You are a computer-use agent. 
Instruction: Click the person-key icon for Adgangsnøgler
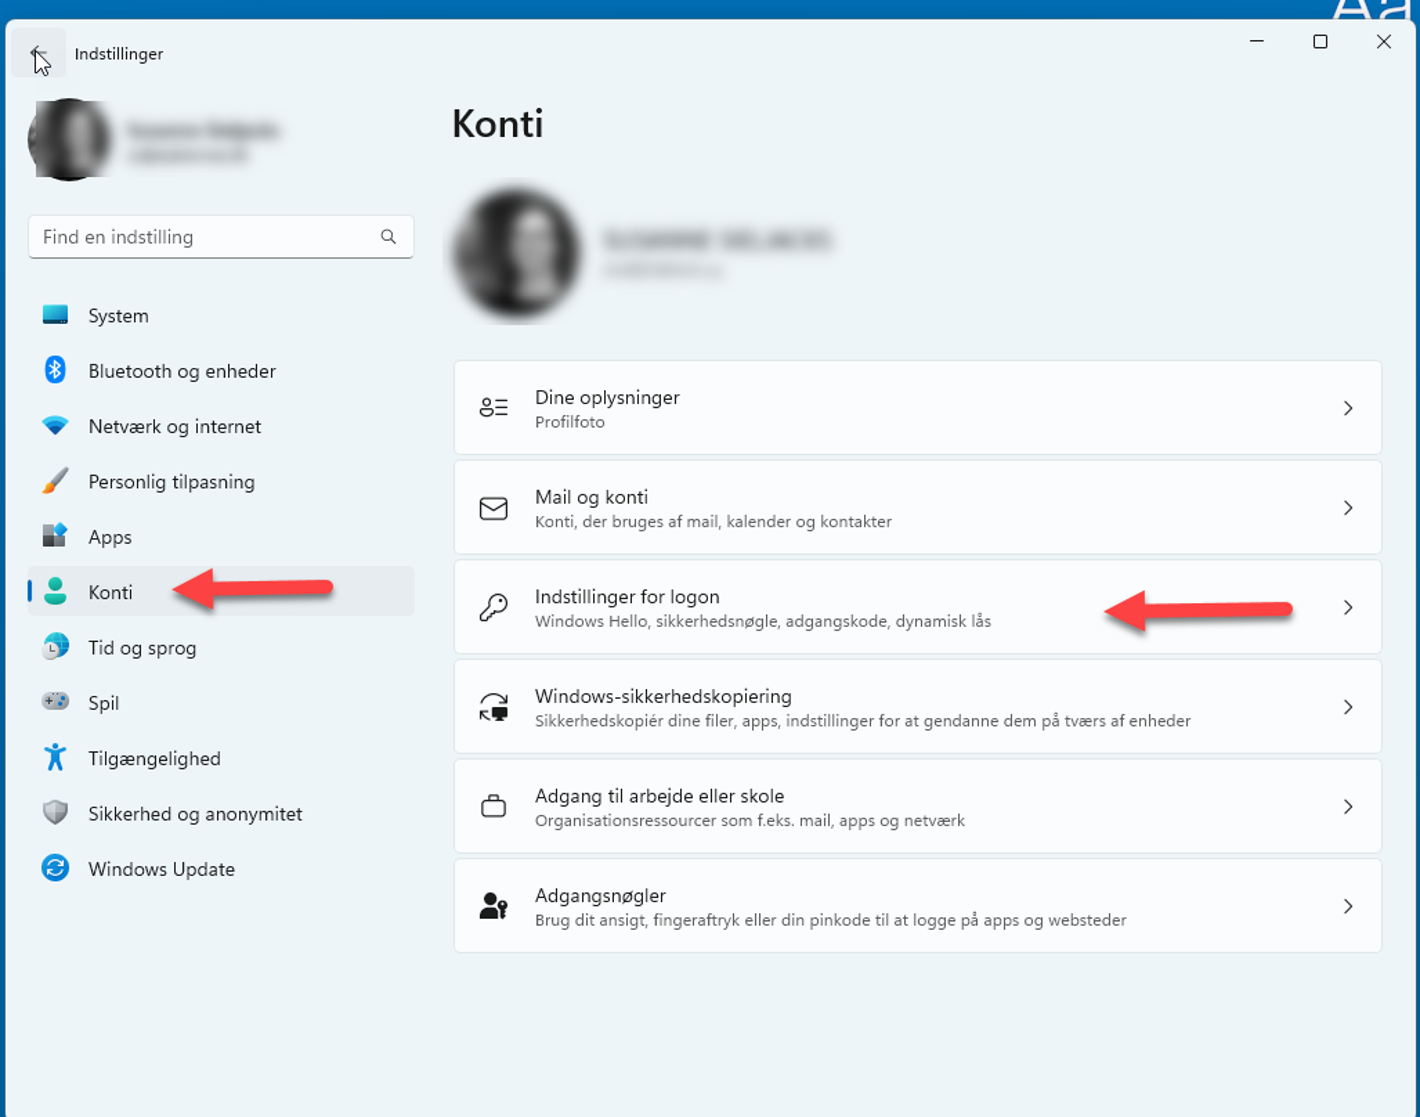pyautogui.click(x=493, y=906)
